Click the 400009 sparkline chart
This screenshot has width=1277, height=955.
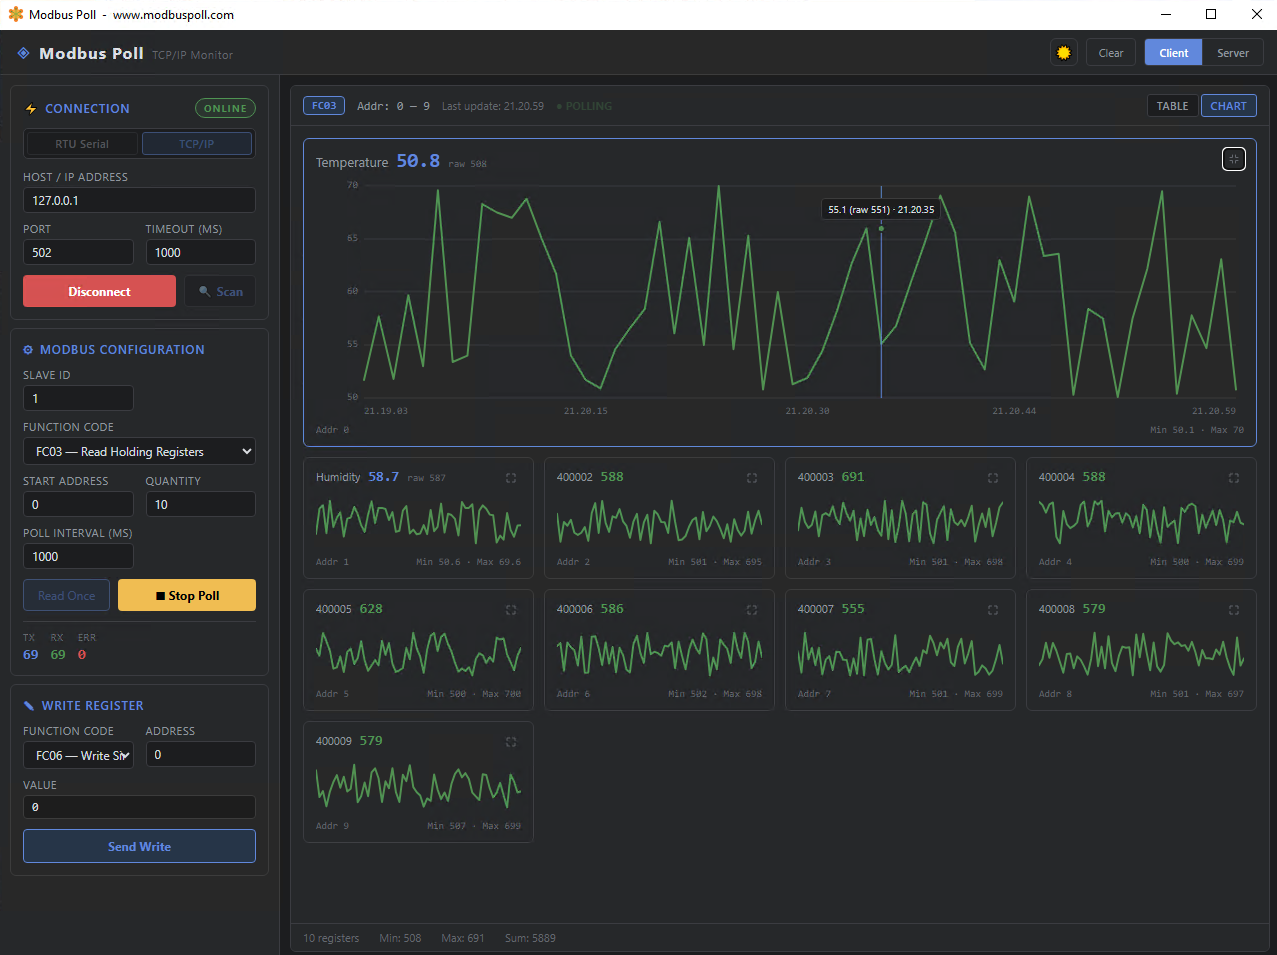(x=418, y=785)
